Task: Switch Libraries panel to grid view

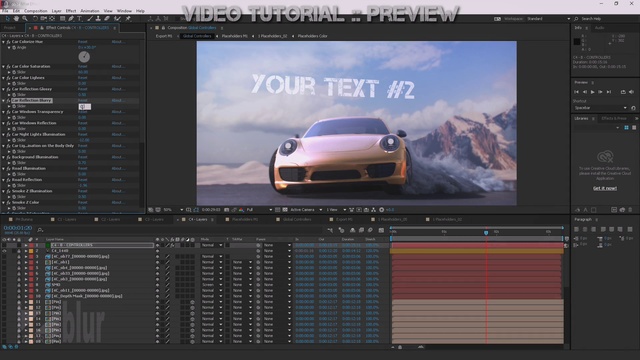Action: tap(627, 128)
